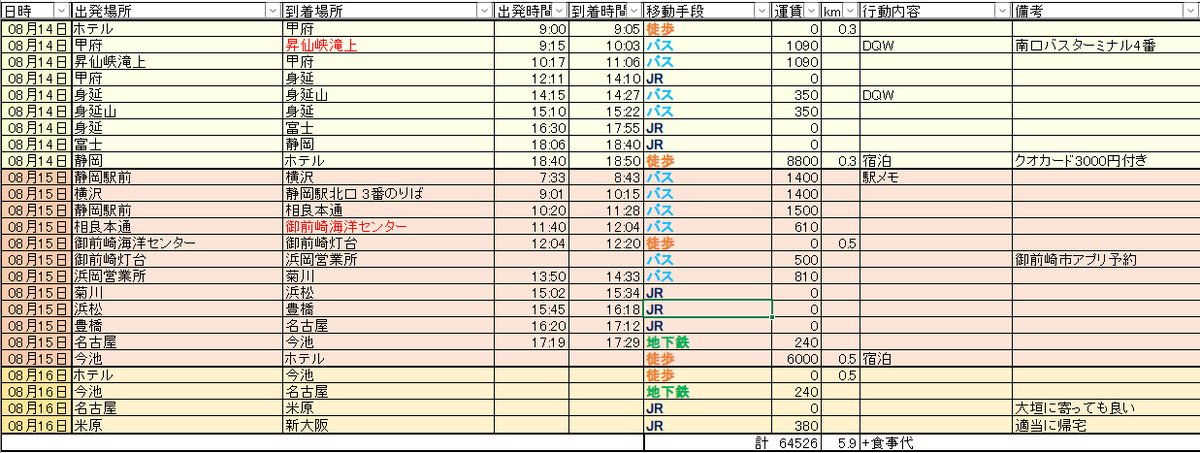Select the departure time cell 17:19

pyautogui.click(x=532, y=342)
